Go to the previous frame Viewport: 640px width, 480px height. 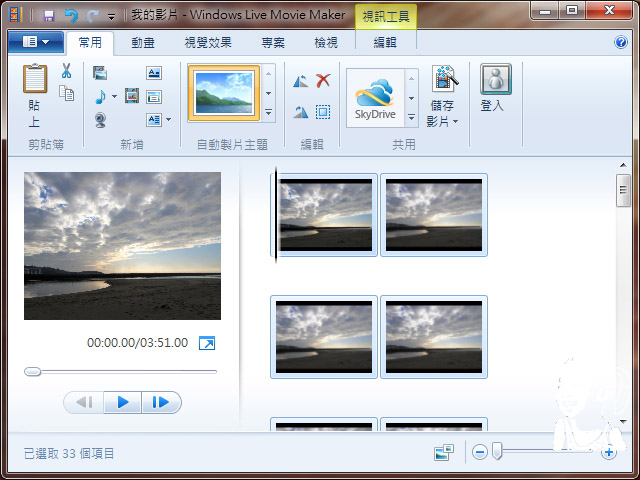tap(84, 402)
